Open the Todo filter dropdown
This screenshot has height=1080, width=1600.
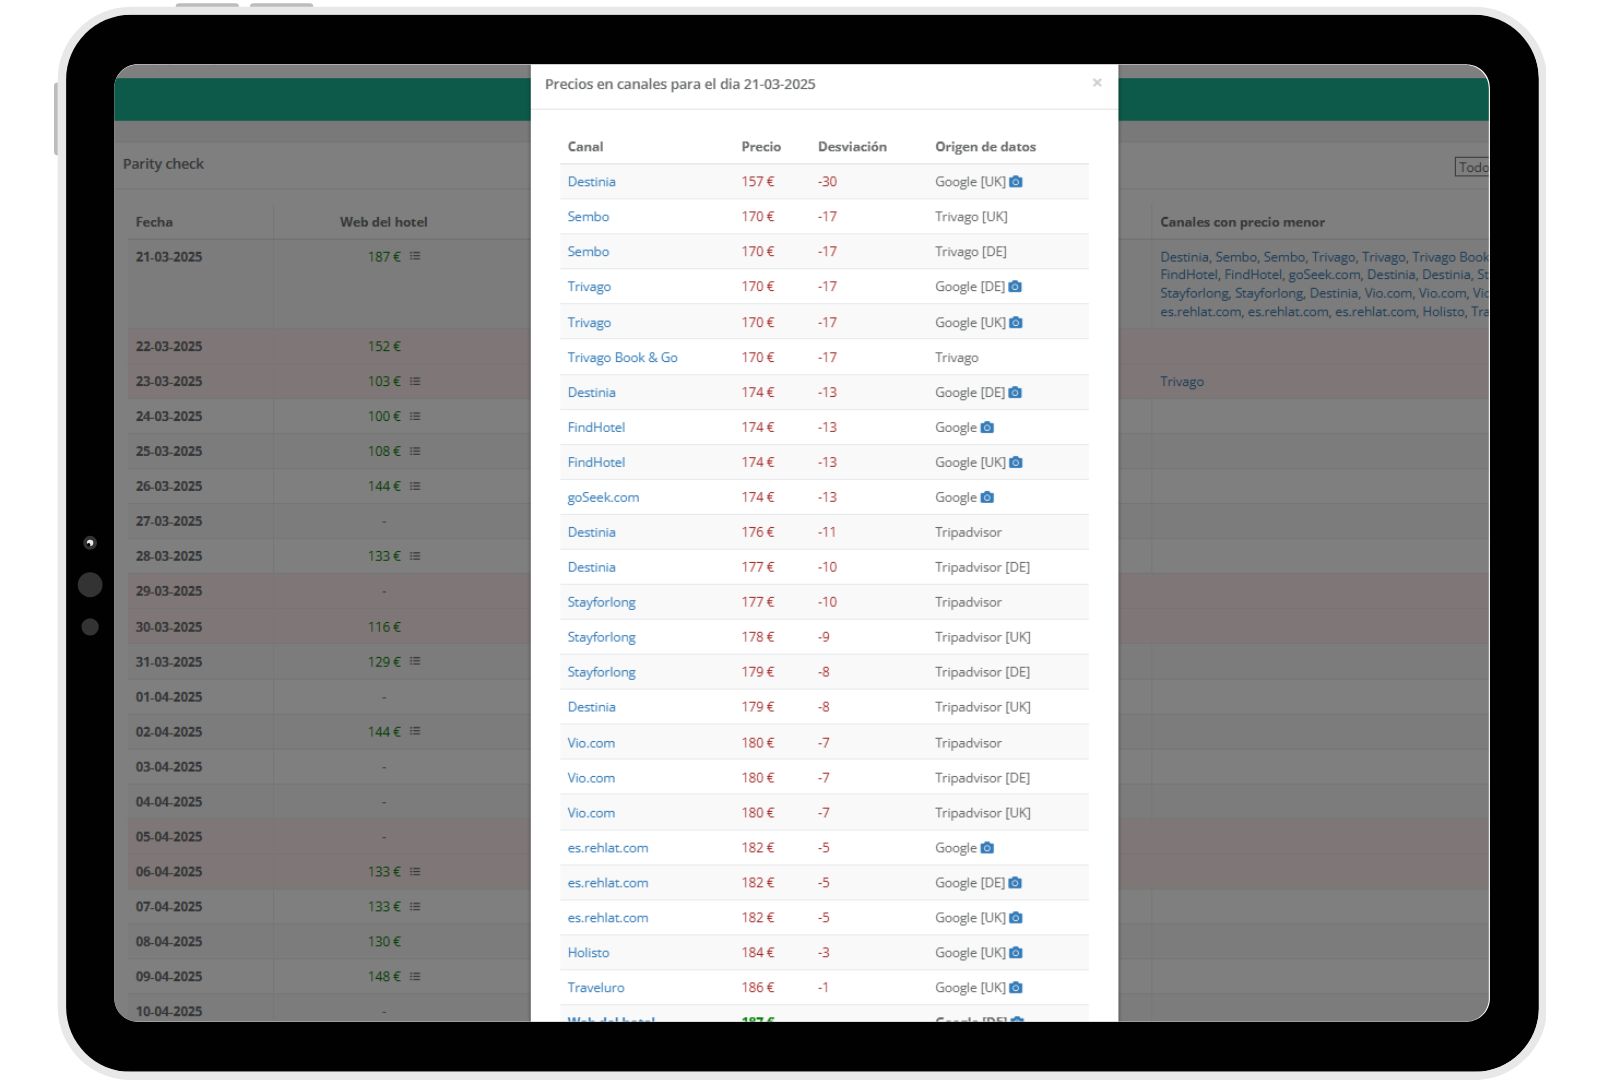pos(1472,167)
